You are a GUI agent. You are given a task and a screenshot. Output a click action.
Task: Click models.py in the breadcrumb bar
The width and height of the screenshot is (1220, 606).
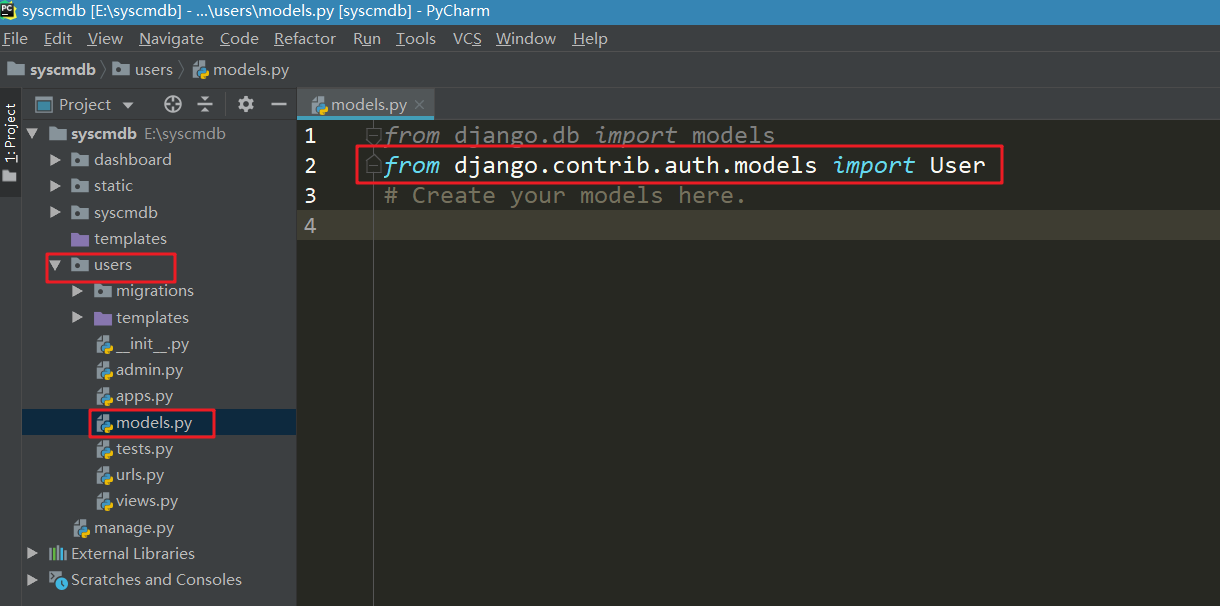(x=241, y=70)
